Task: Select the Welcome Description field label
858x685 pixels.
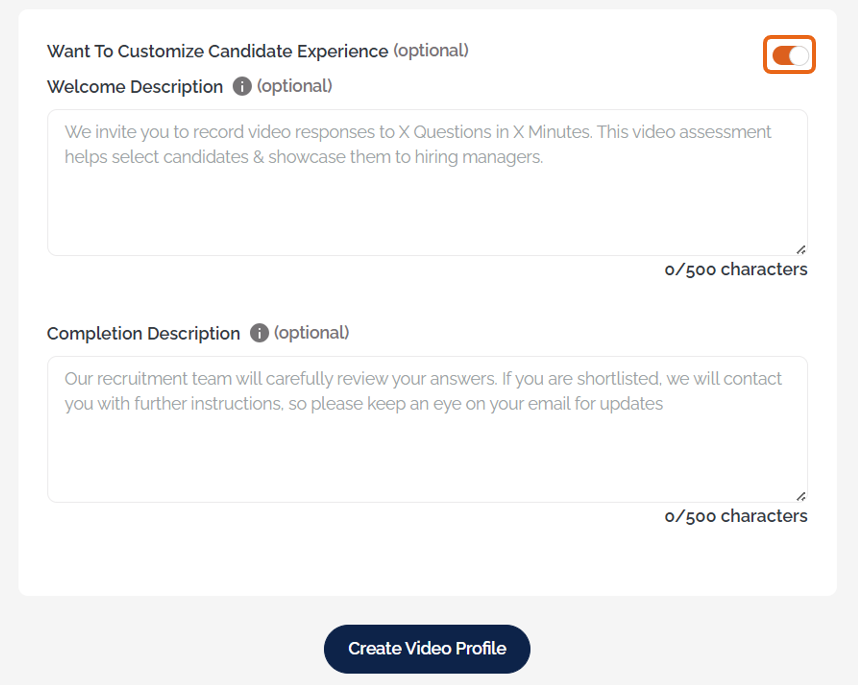Action: click(135, 87)
